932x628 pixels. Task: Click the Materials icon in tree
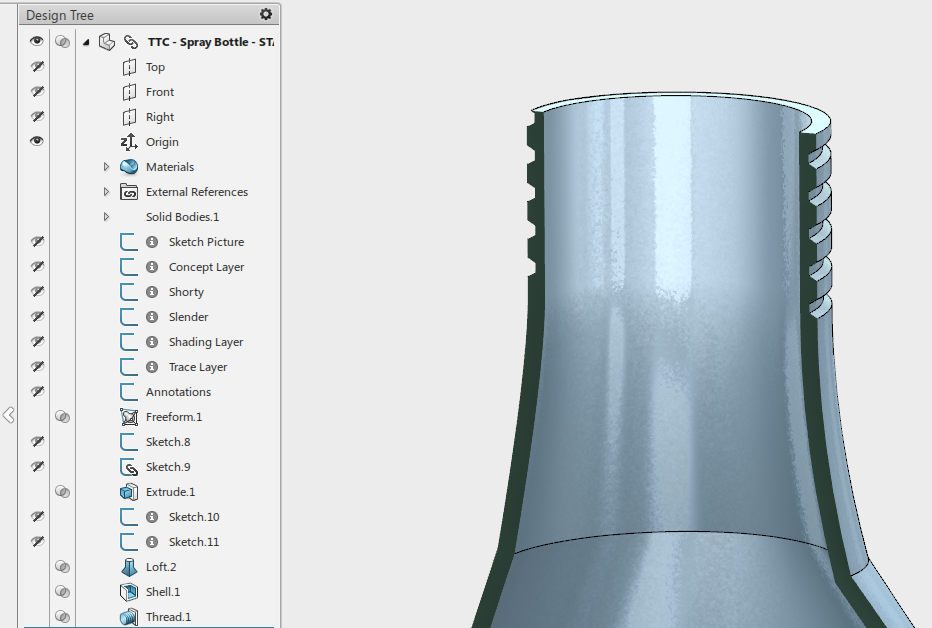(128, 167)
